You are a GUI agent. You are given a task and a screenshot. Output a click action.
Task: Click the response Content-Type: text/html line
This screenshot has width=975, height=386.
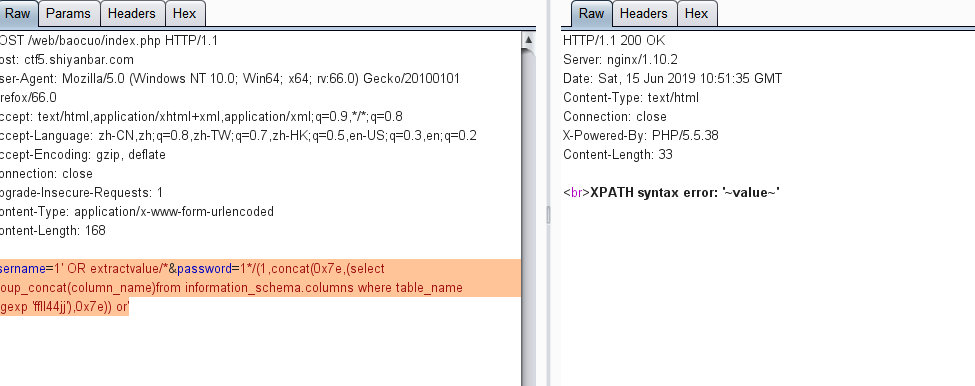(x=631, y=98)
